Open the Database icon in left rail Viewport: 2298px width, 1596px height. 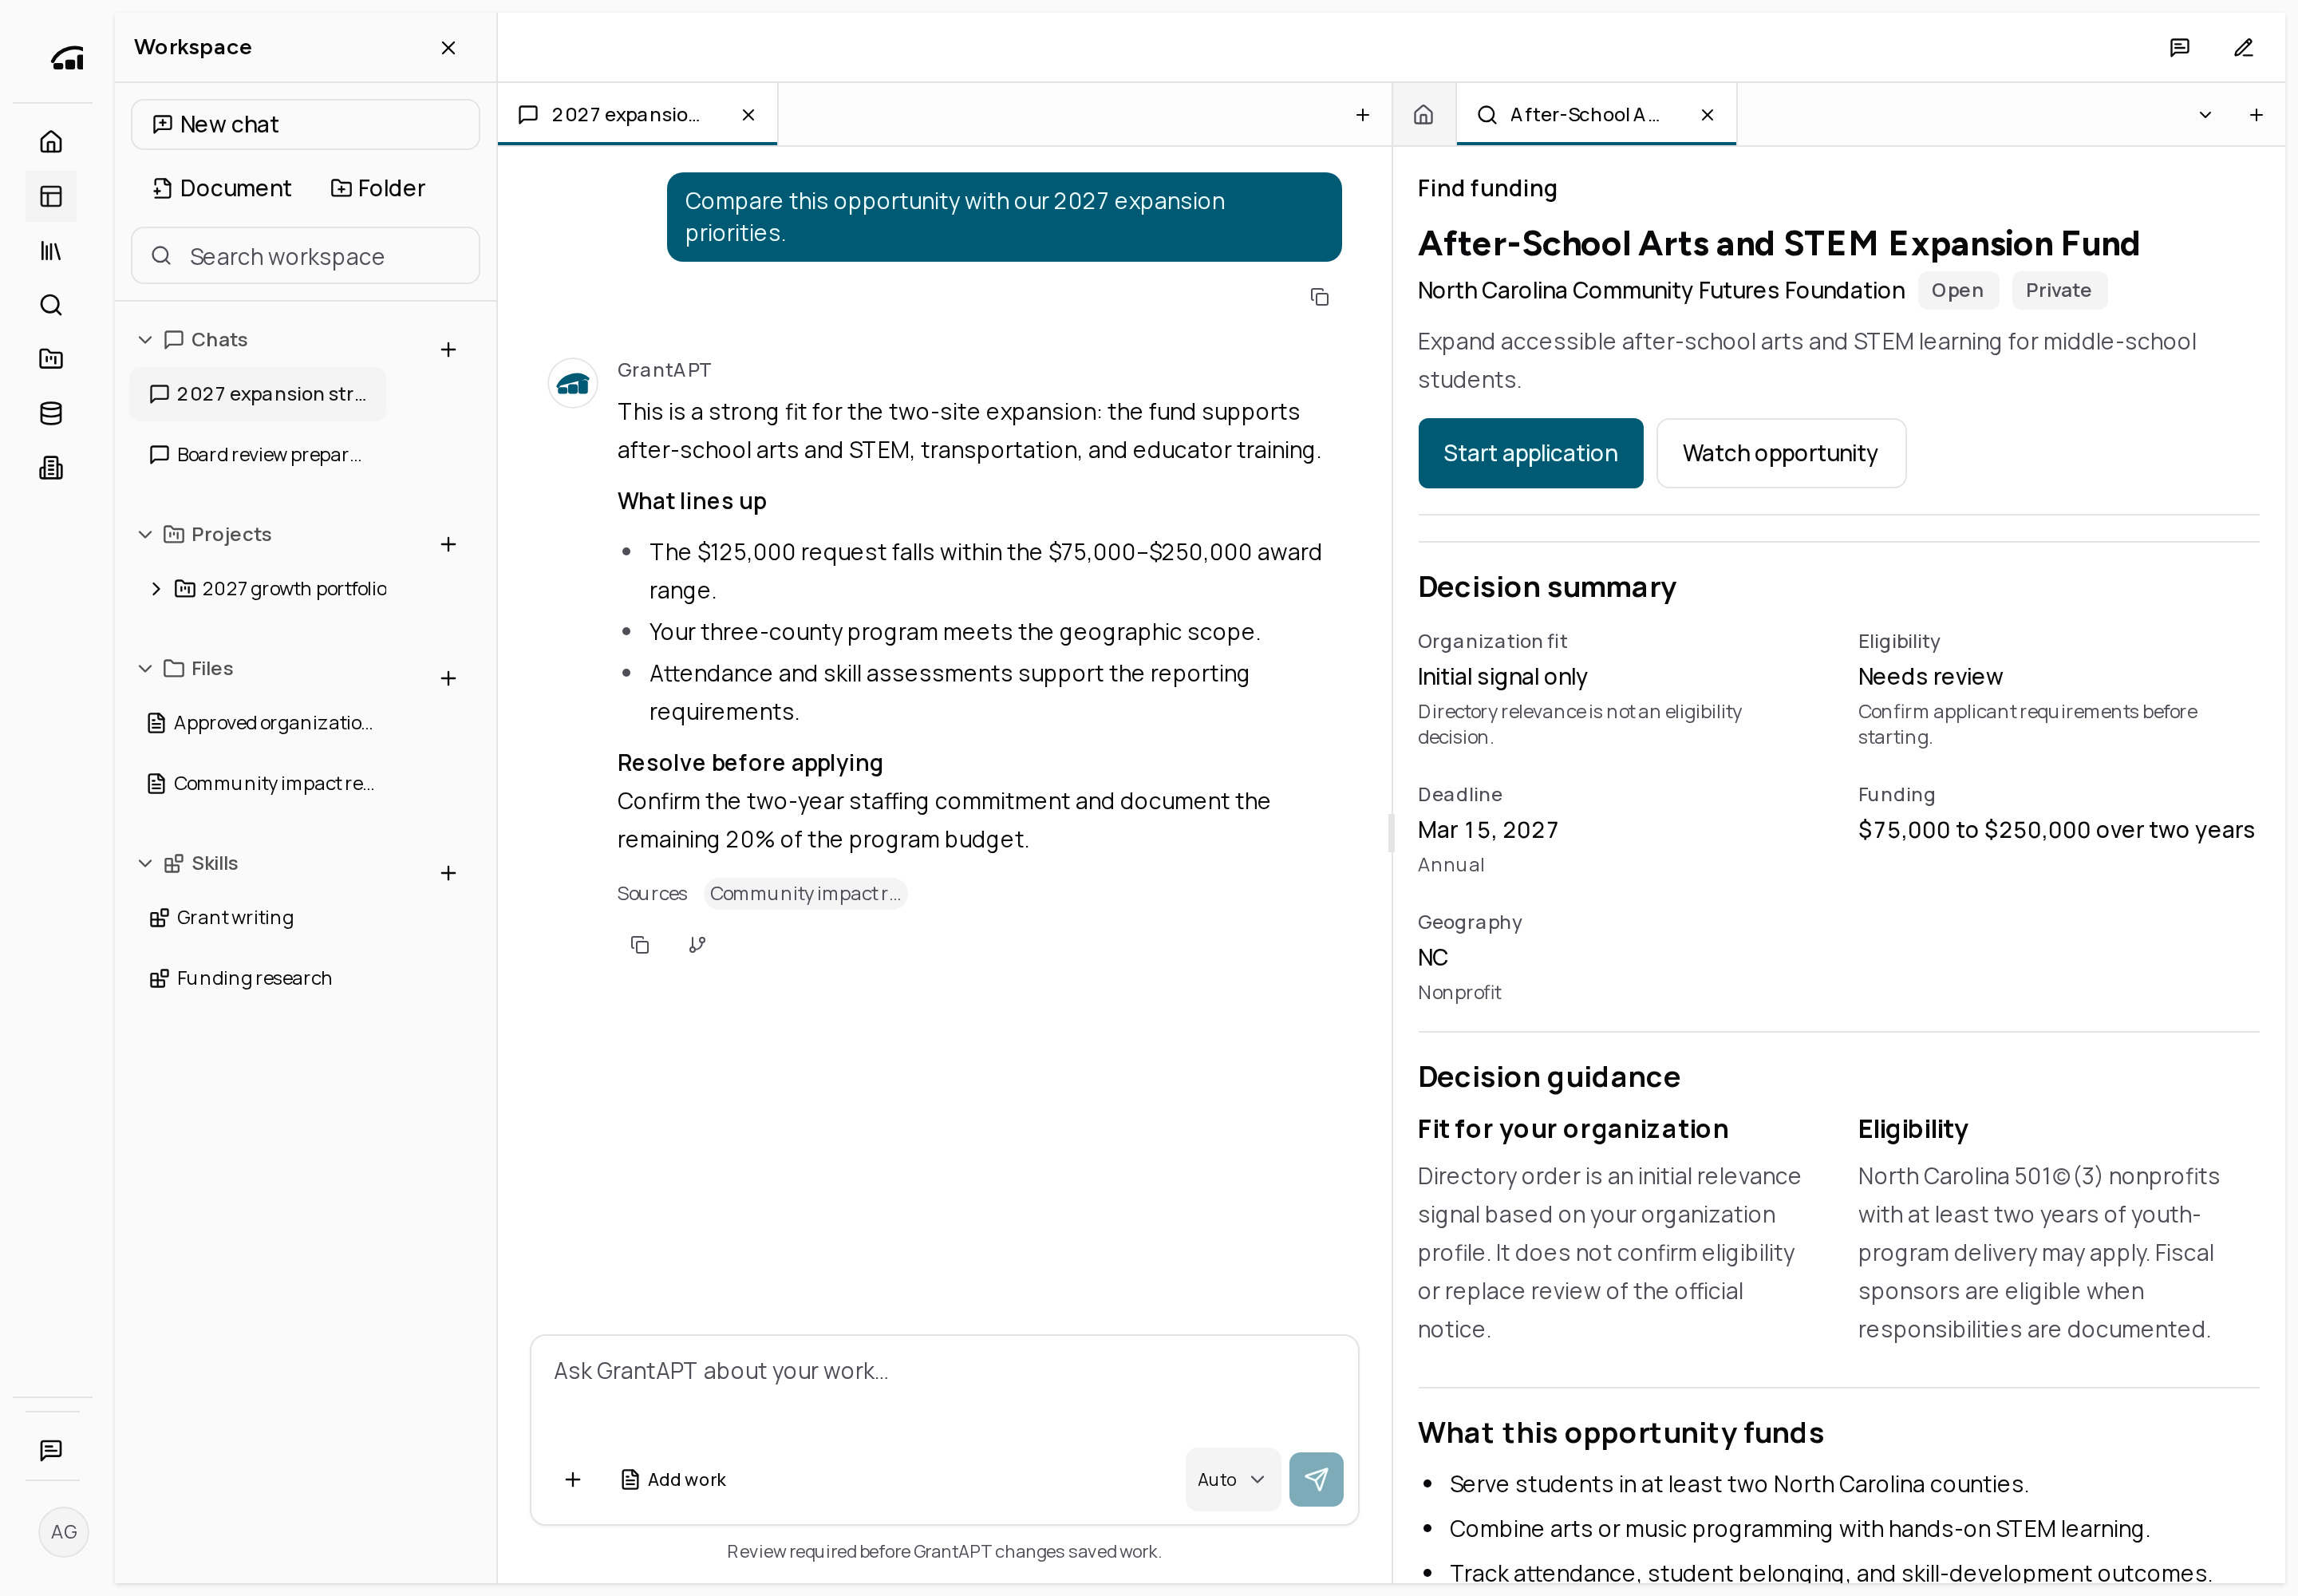coord(51,413)
